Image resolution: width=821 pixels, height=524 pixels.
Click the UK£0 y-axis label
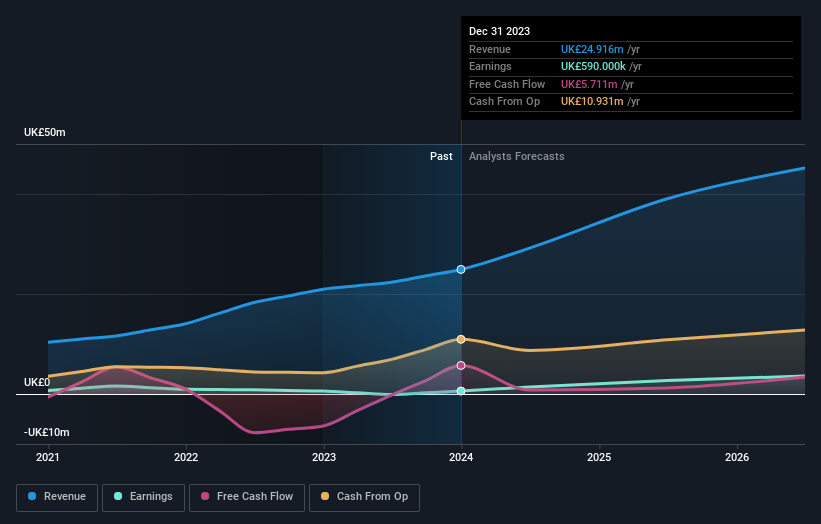tap(37, 383)
